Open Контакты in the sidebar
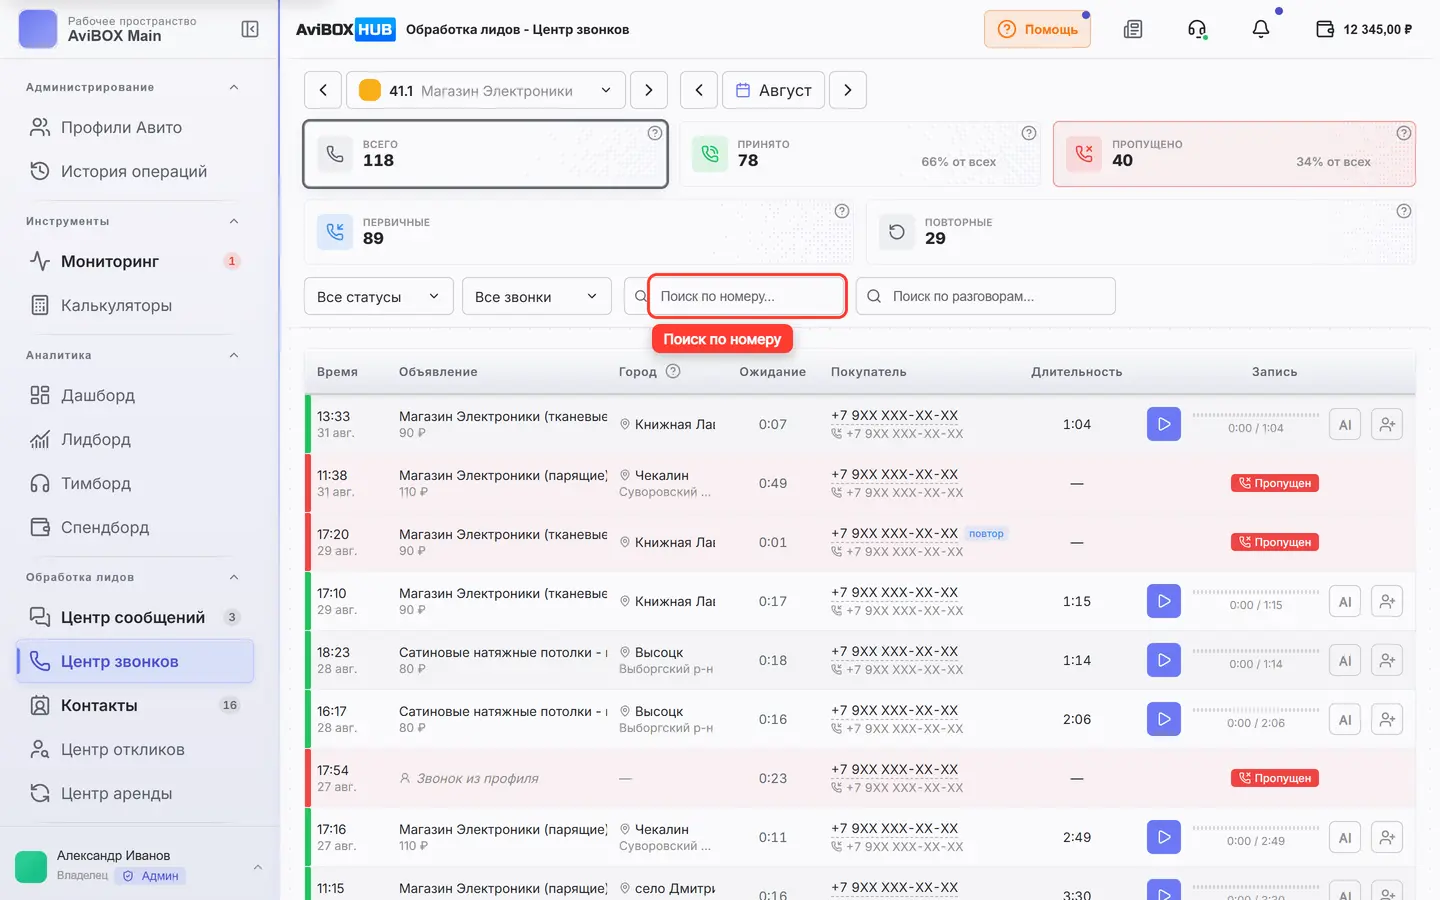Image resolution: width=1440 pixels, height=900 pixels. [x=135, y=705]
